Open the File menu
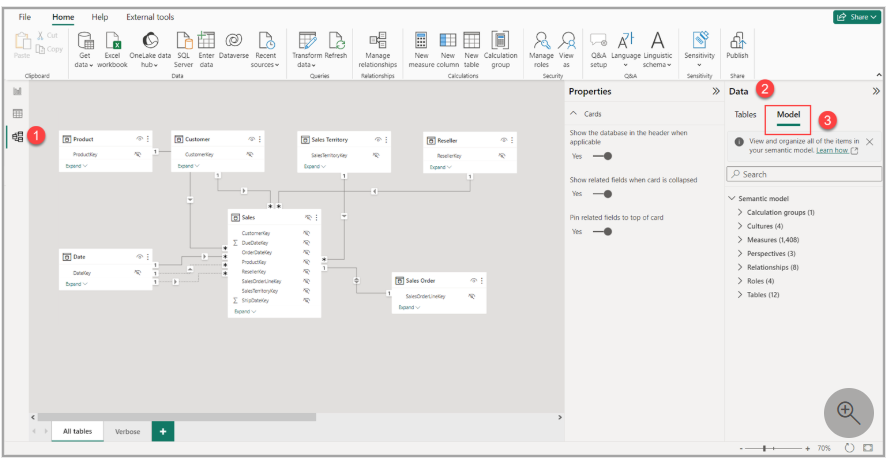Screen dimensions: 890x460 tap(25, 17)
